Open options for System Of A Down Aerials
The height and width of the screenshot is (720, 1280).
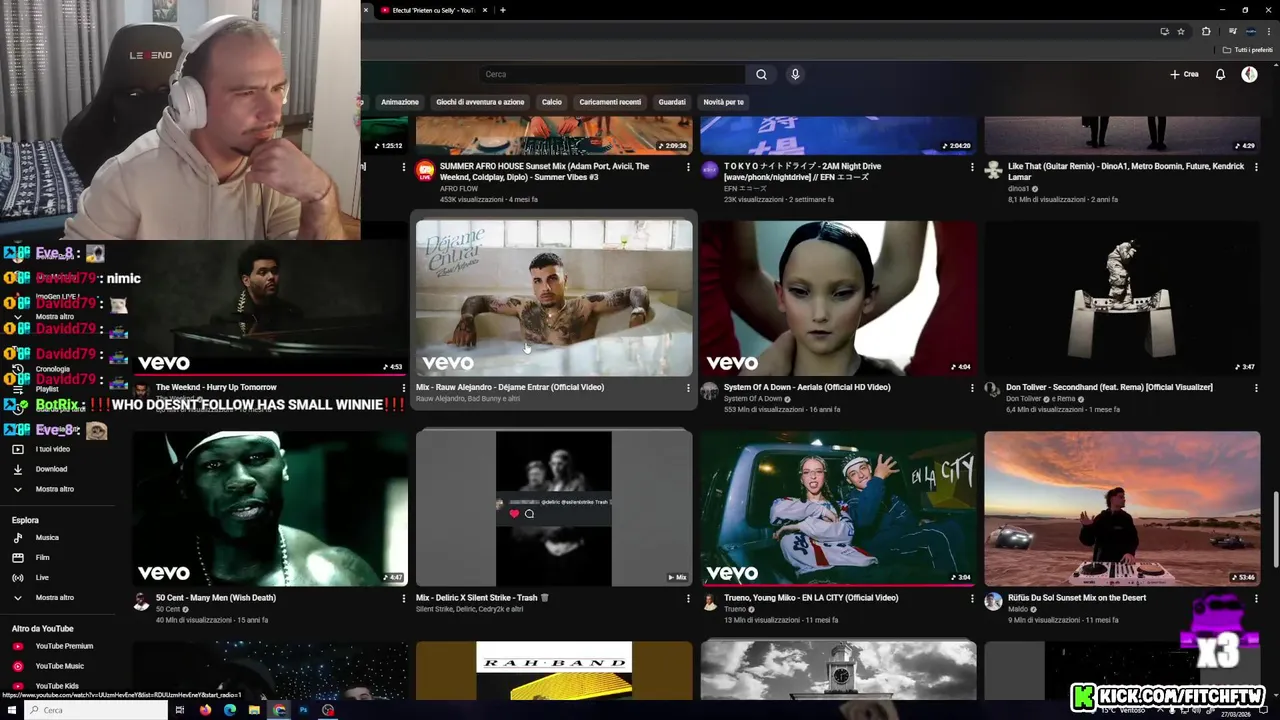[x=972, y=387]
